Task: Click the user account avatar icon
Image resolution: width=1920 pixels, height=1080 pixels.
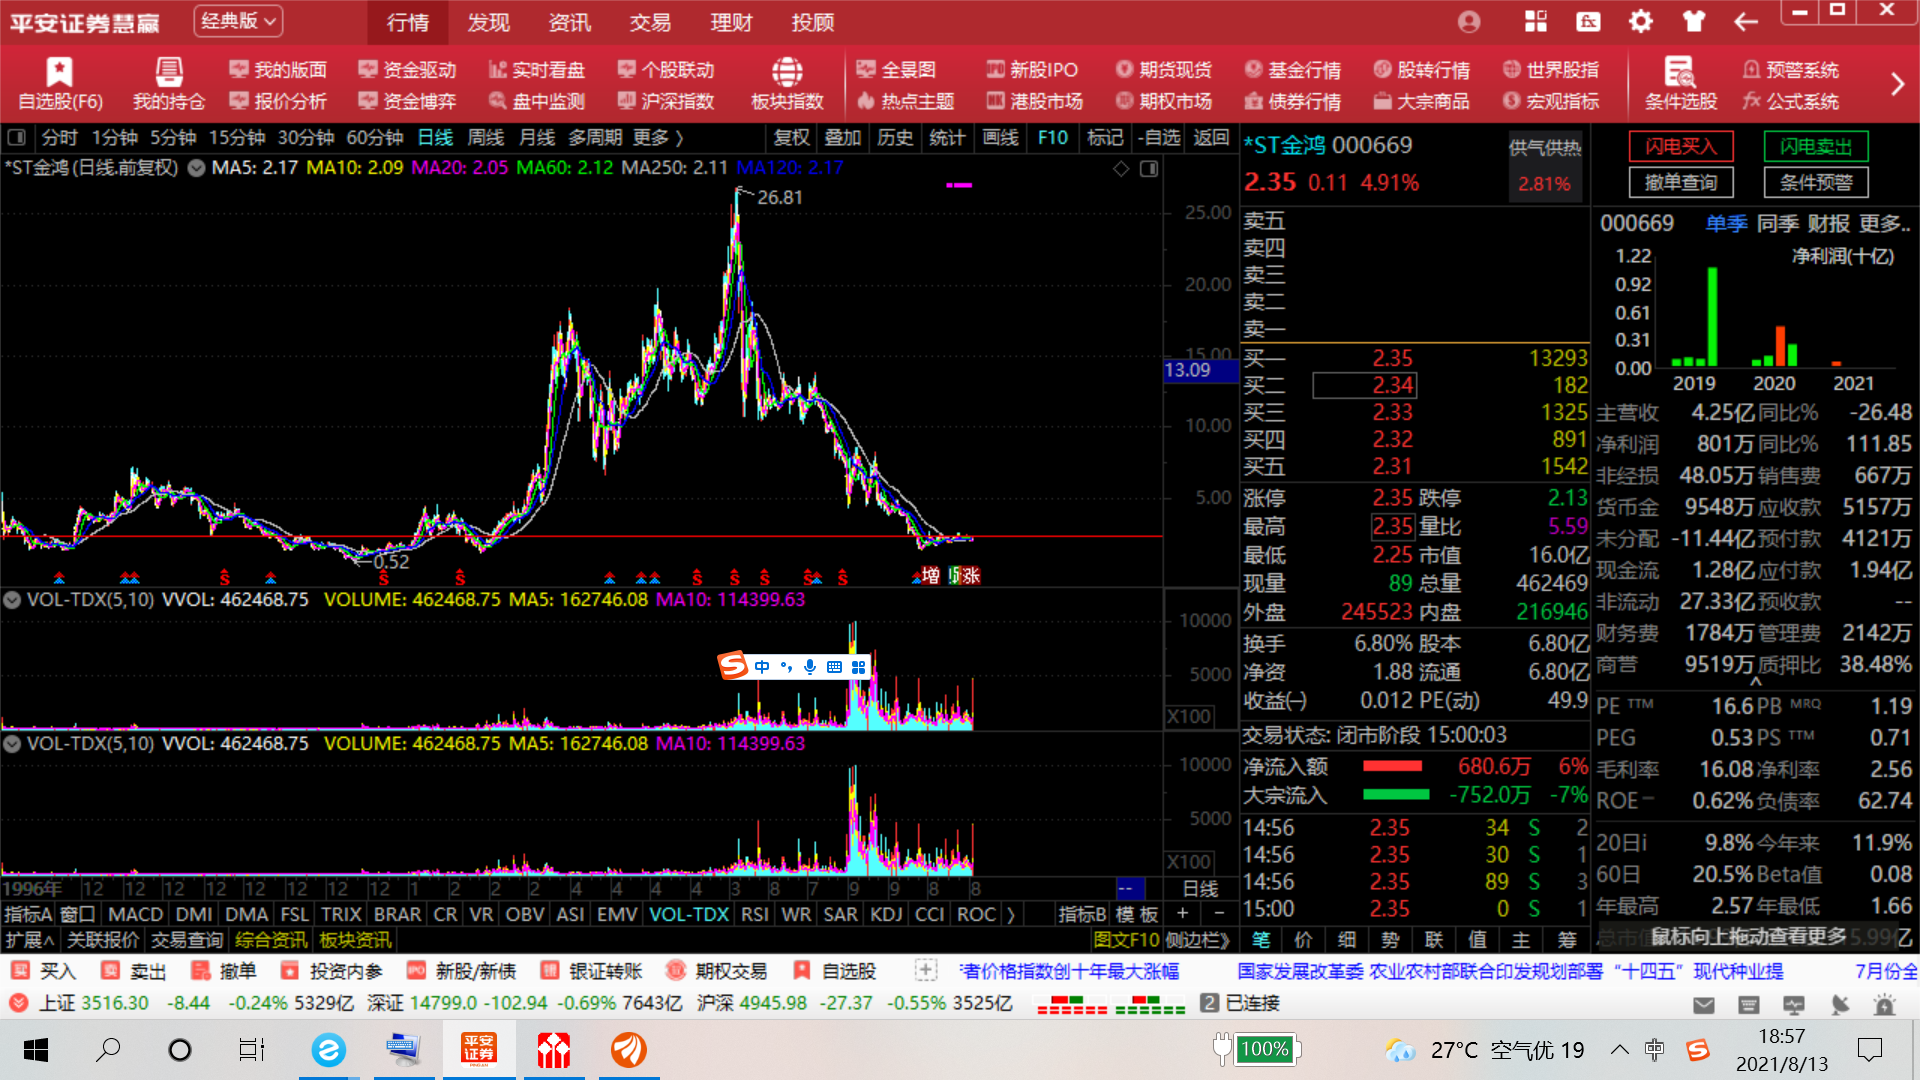Action: pos(1469,21)
